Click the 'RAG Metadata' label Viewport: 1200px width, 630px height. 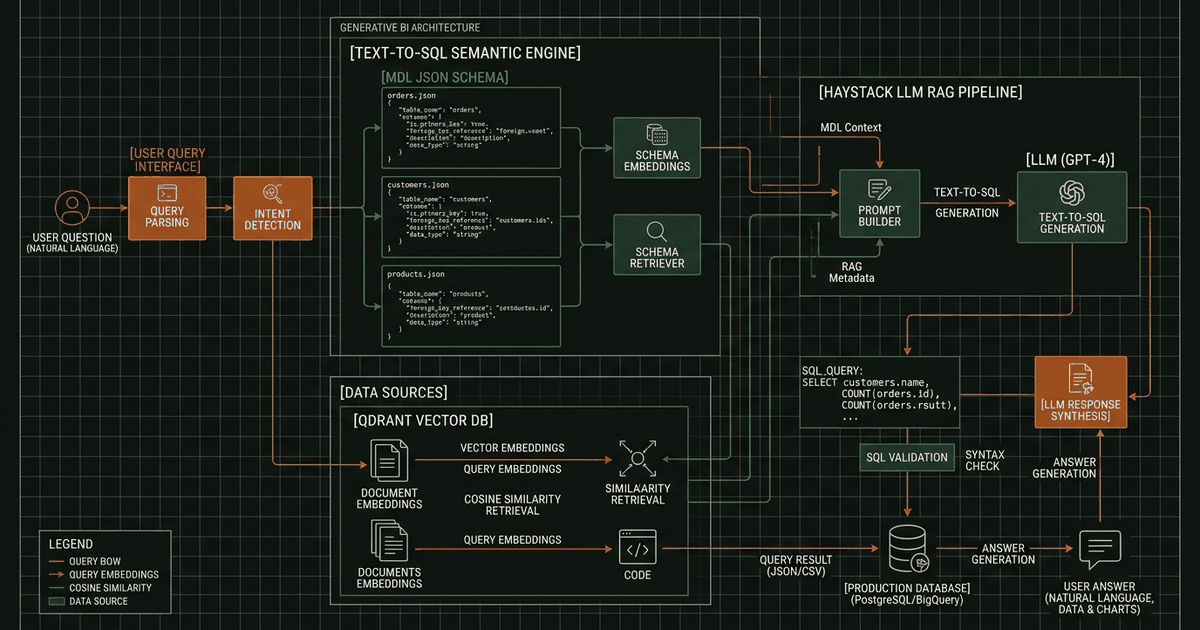pyautogui.click(x=851, y=272)
